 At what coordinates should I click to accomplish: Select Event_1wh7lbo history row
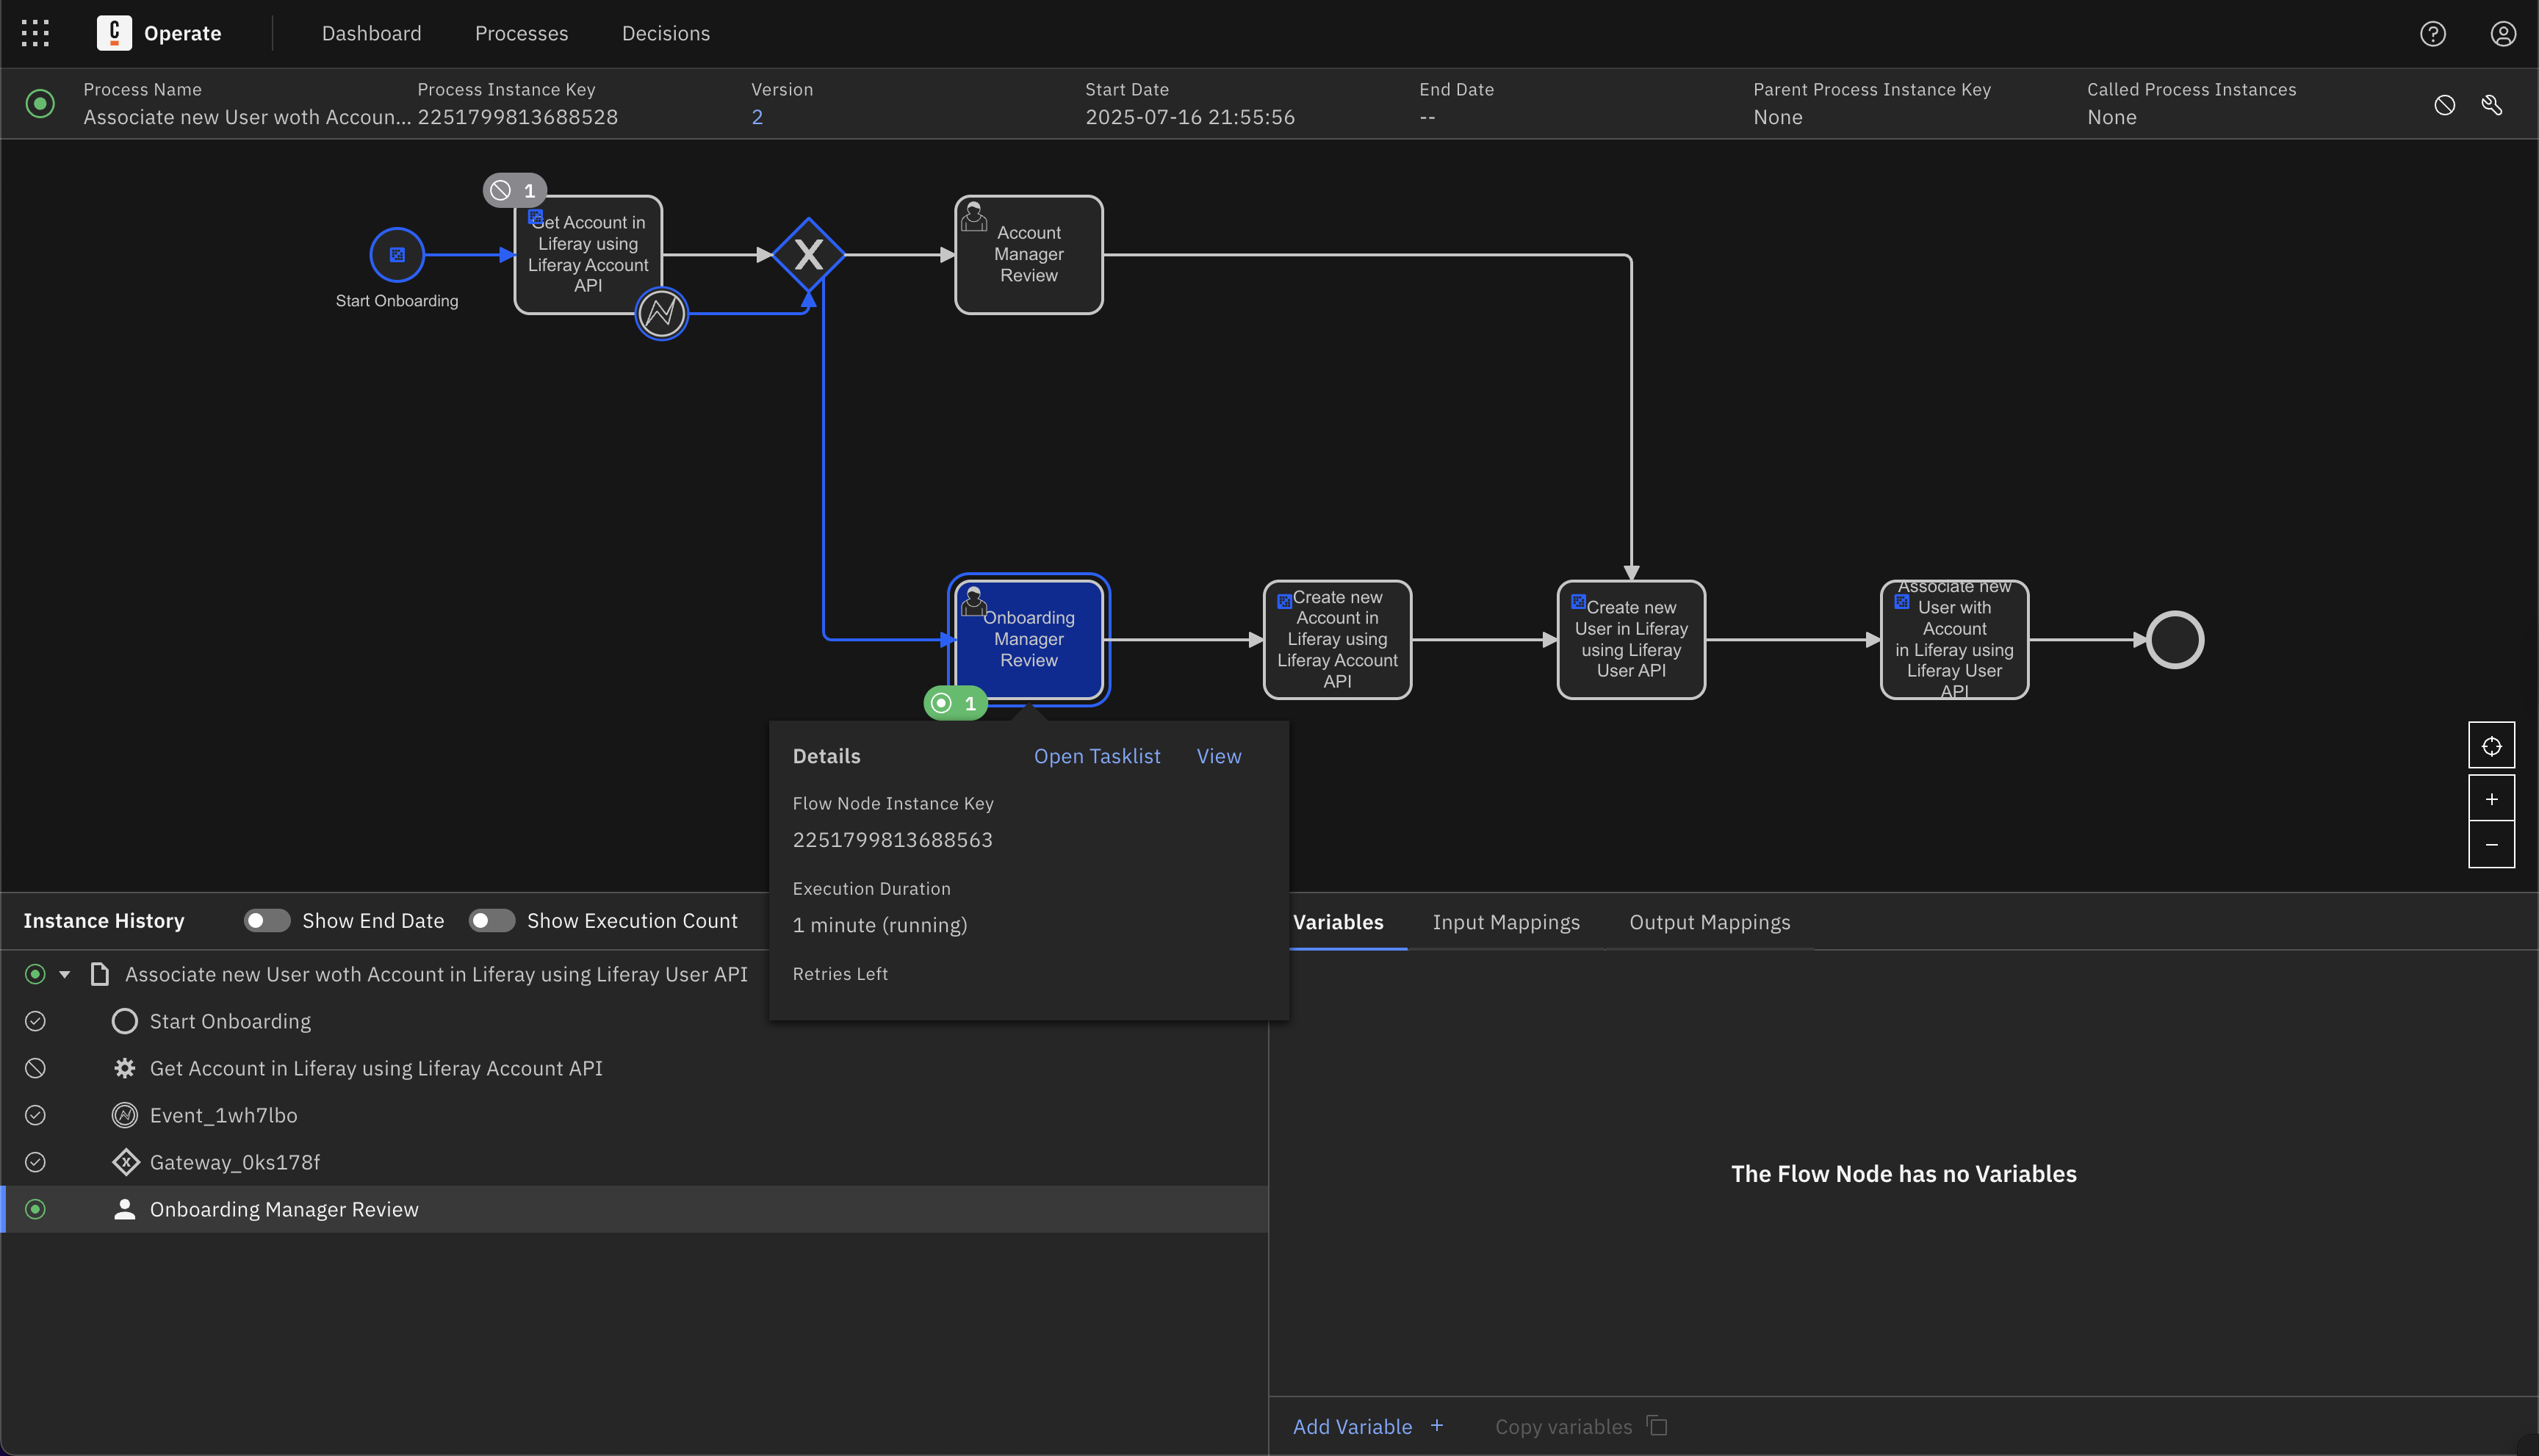634,1115
